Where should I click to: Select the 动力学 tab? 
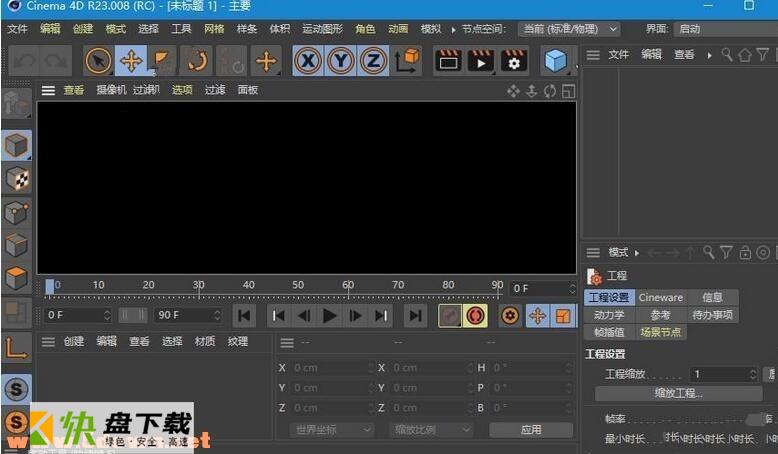coord(609,315)
